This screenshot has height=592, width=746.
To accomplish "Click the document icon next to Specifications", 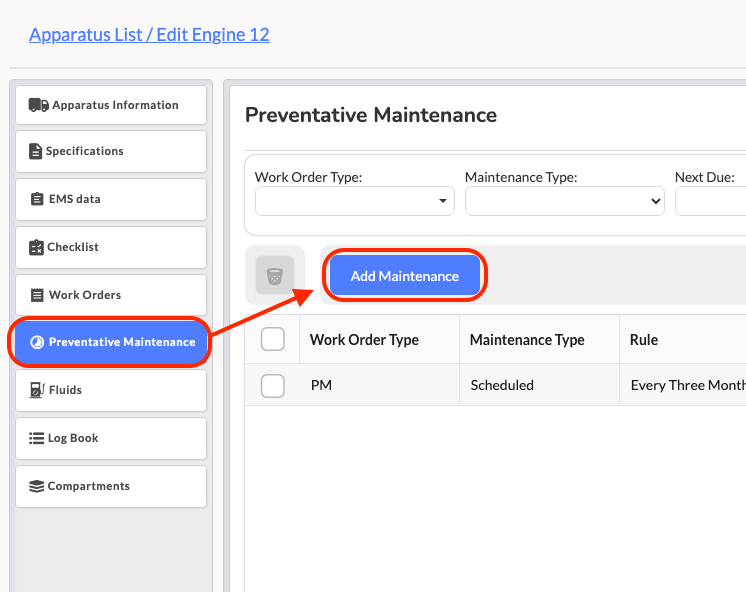I will [36, 152].
